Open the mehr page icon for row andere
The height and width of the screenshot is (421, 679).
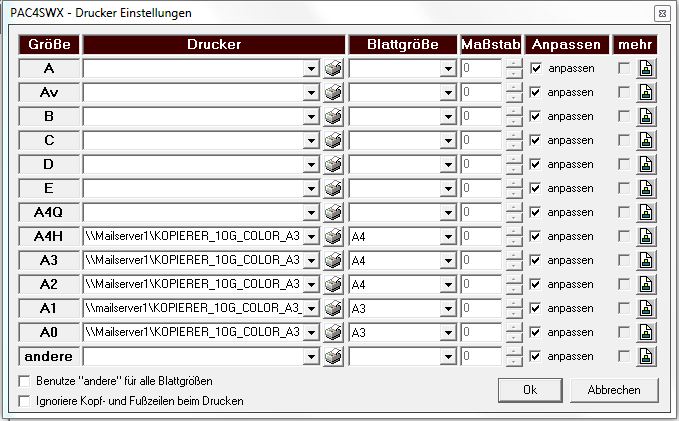[x=646, y=356]
